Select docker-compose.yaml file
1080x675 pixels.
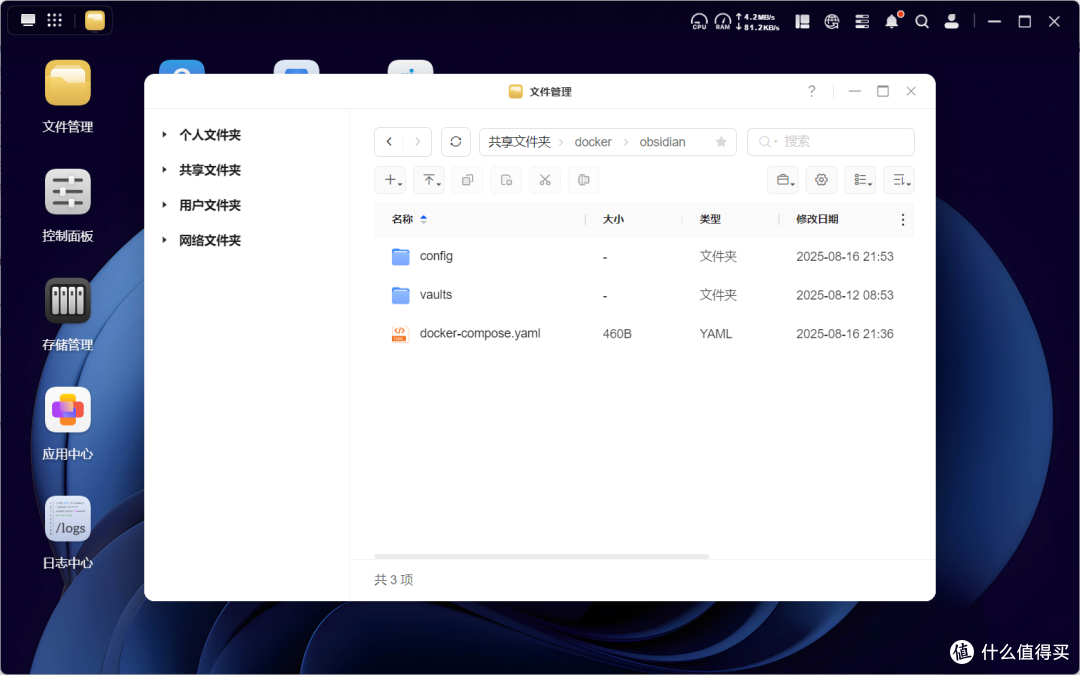click(x=644, y=333)
